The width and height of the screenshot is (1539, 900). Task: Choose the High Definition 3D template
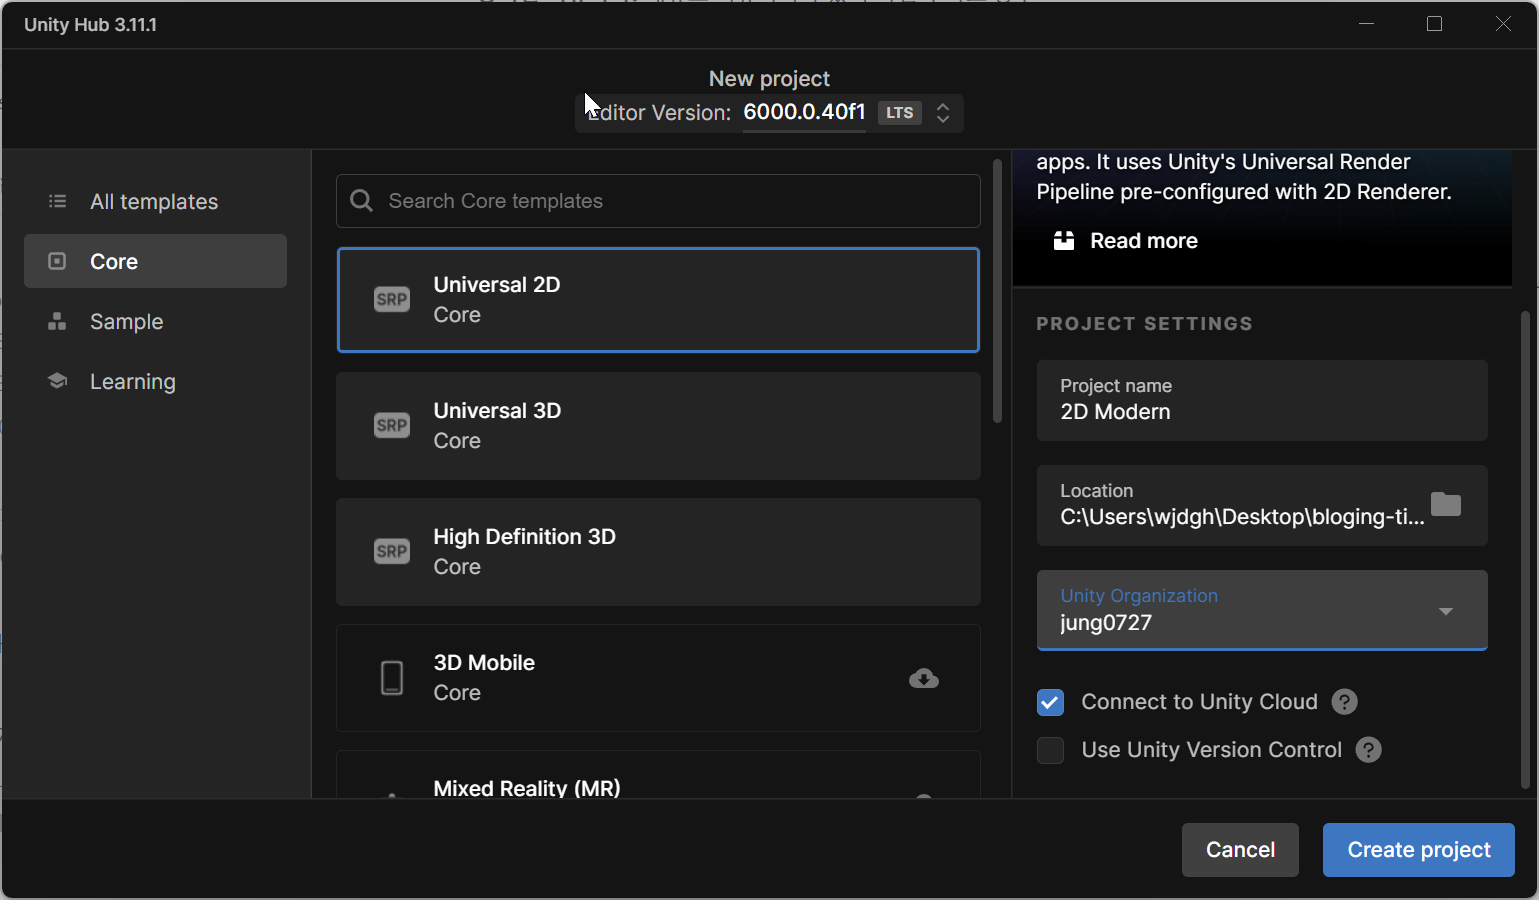click(658, 552)
